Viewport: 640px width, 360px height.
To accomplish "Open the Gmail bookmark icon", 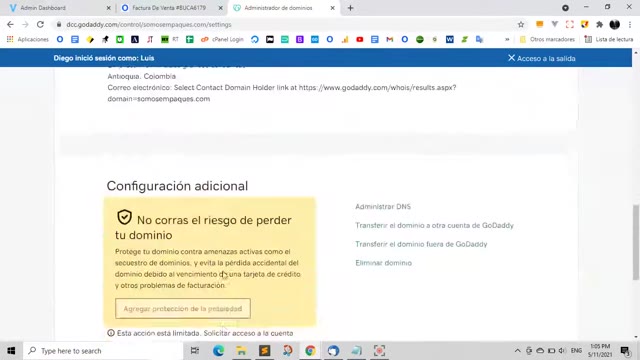I will (390, 40).
